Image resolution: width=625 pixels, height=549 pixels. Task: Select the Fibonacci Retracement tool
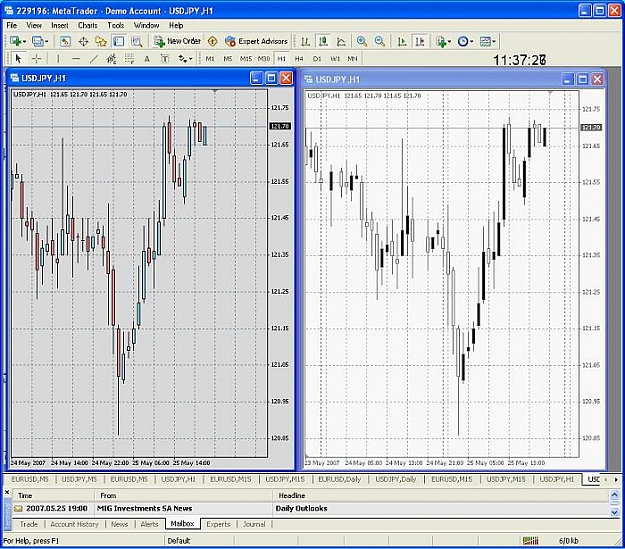pyautogui.click(x=129, y=59)
